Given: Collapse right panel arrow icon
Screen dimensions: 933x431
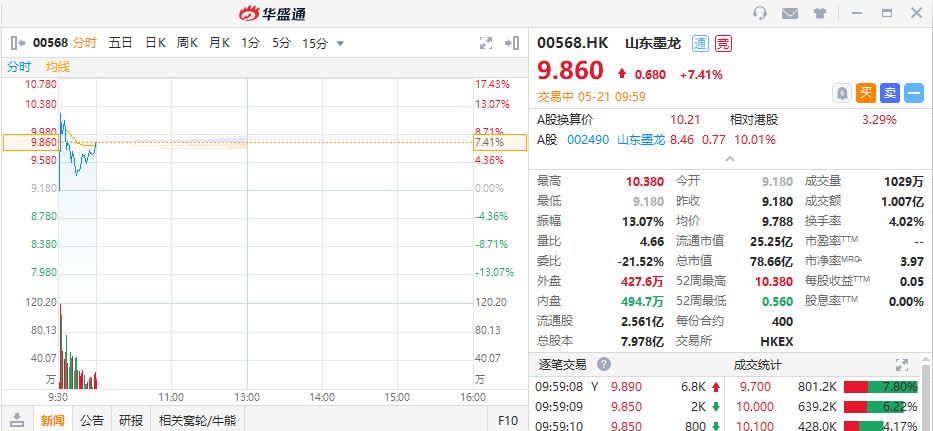Looking at the screenshot, I should [512, 43].
